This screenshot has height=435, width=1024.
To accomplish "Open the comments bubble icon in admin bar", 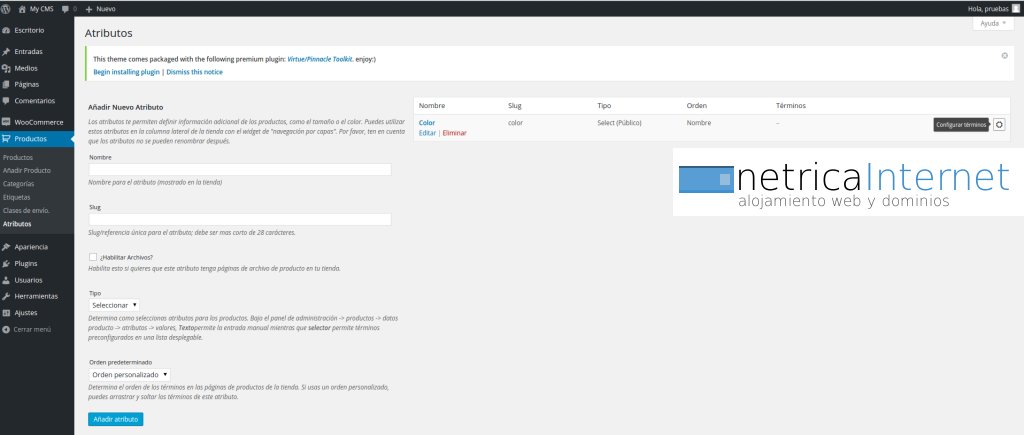I will 66,8.
